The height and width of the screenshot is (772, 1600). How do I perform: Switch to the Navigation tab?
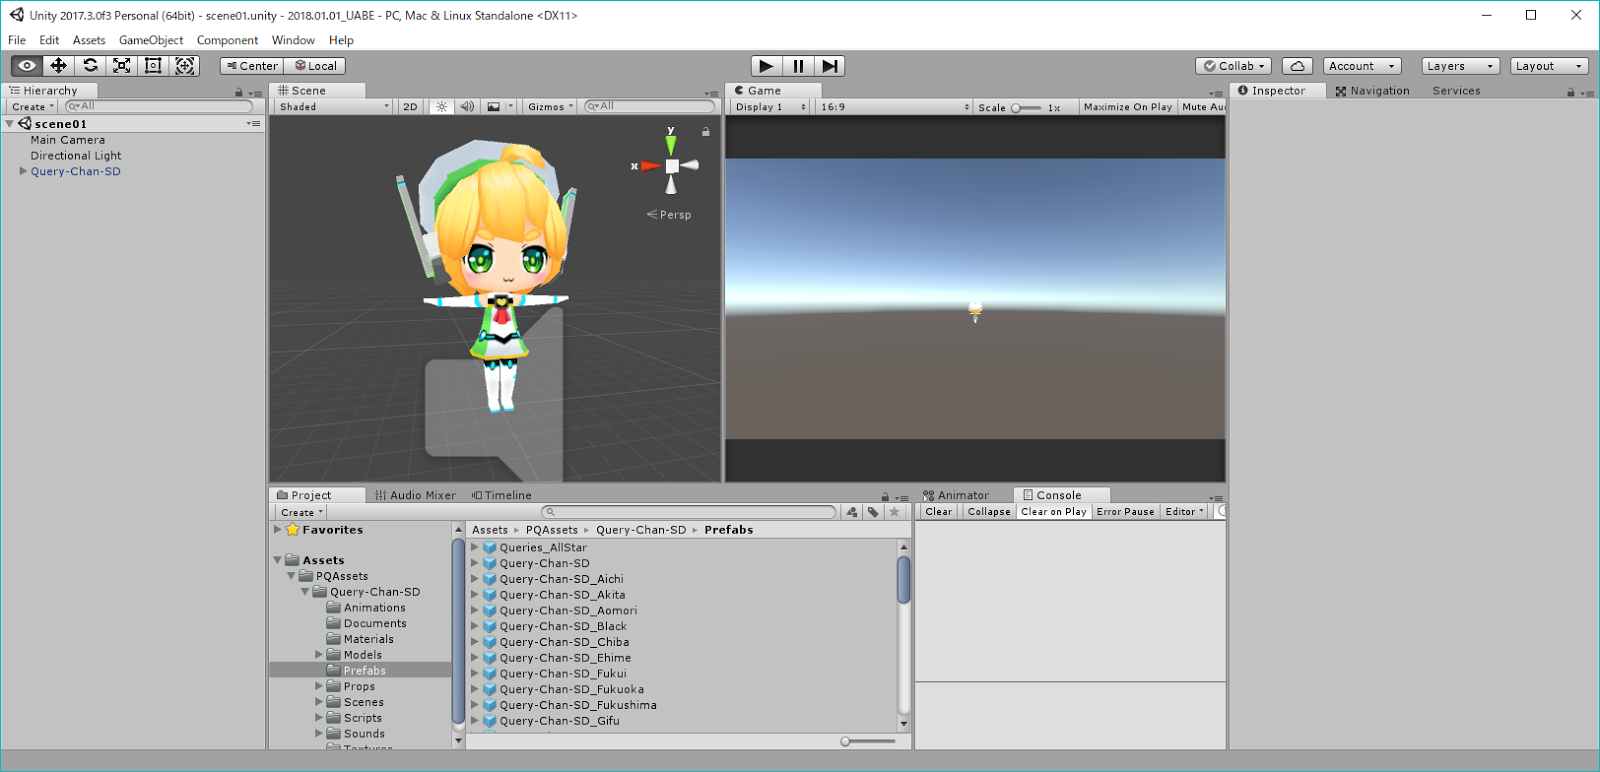[x=1372, y=91]
